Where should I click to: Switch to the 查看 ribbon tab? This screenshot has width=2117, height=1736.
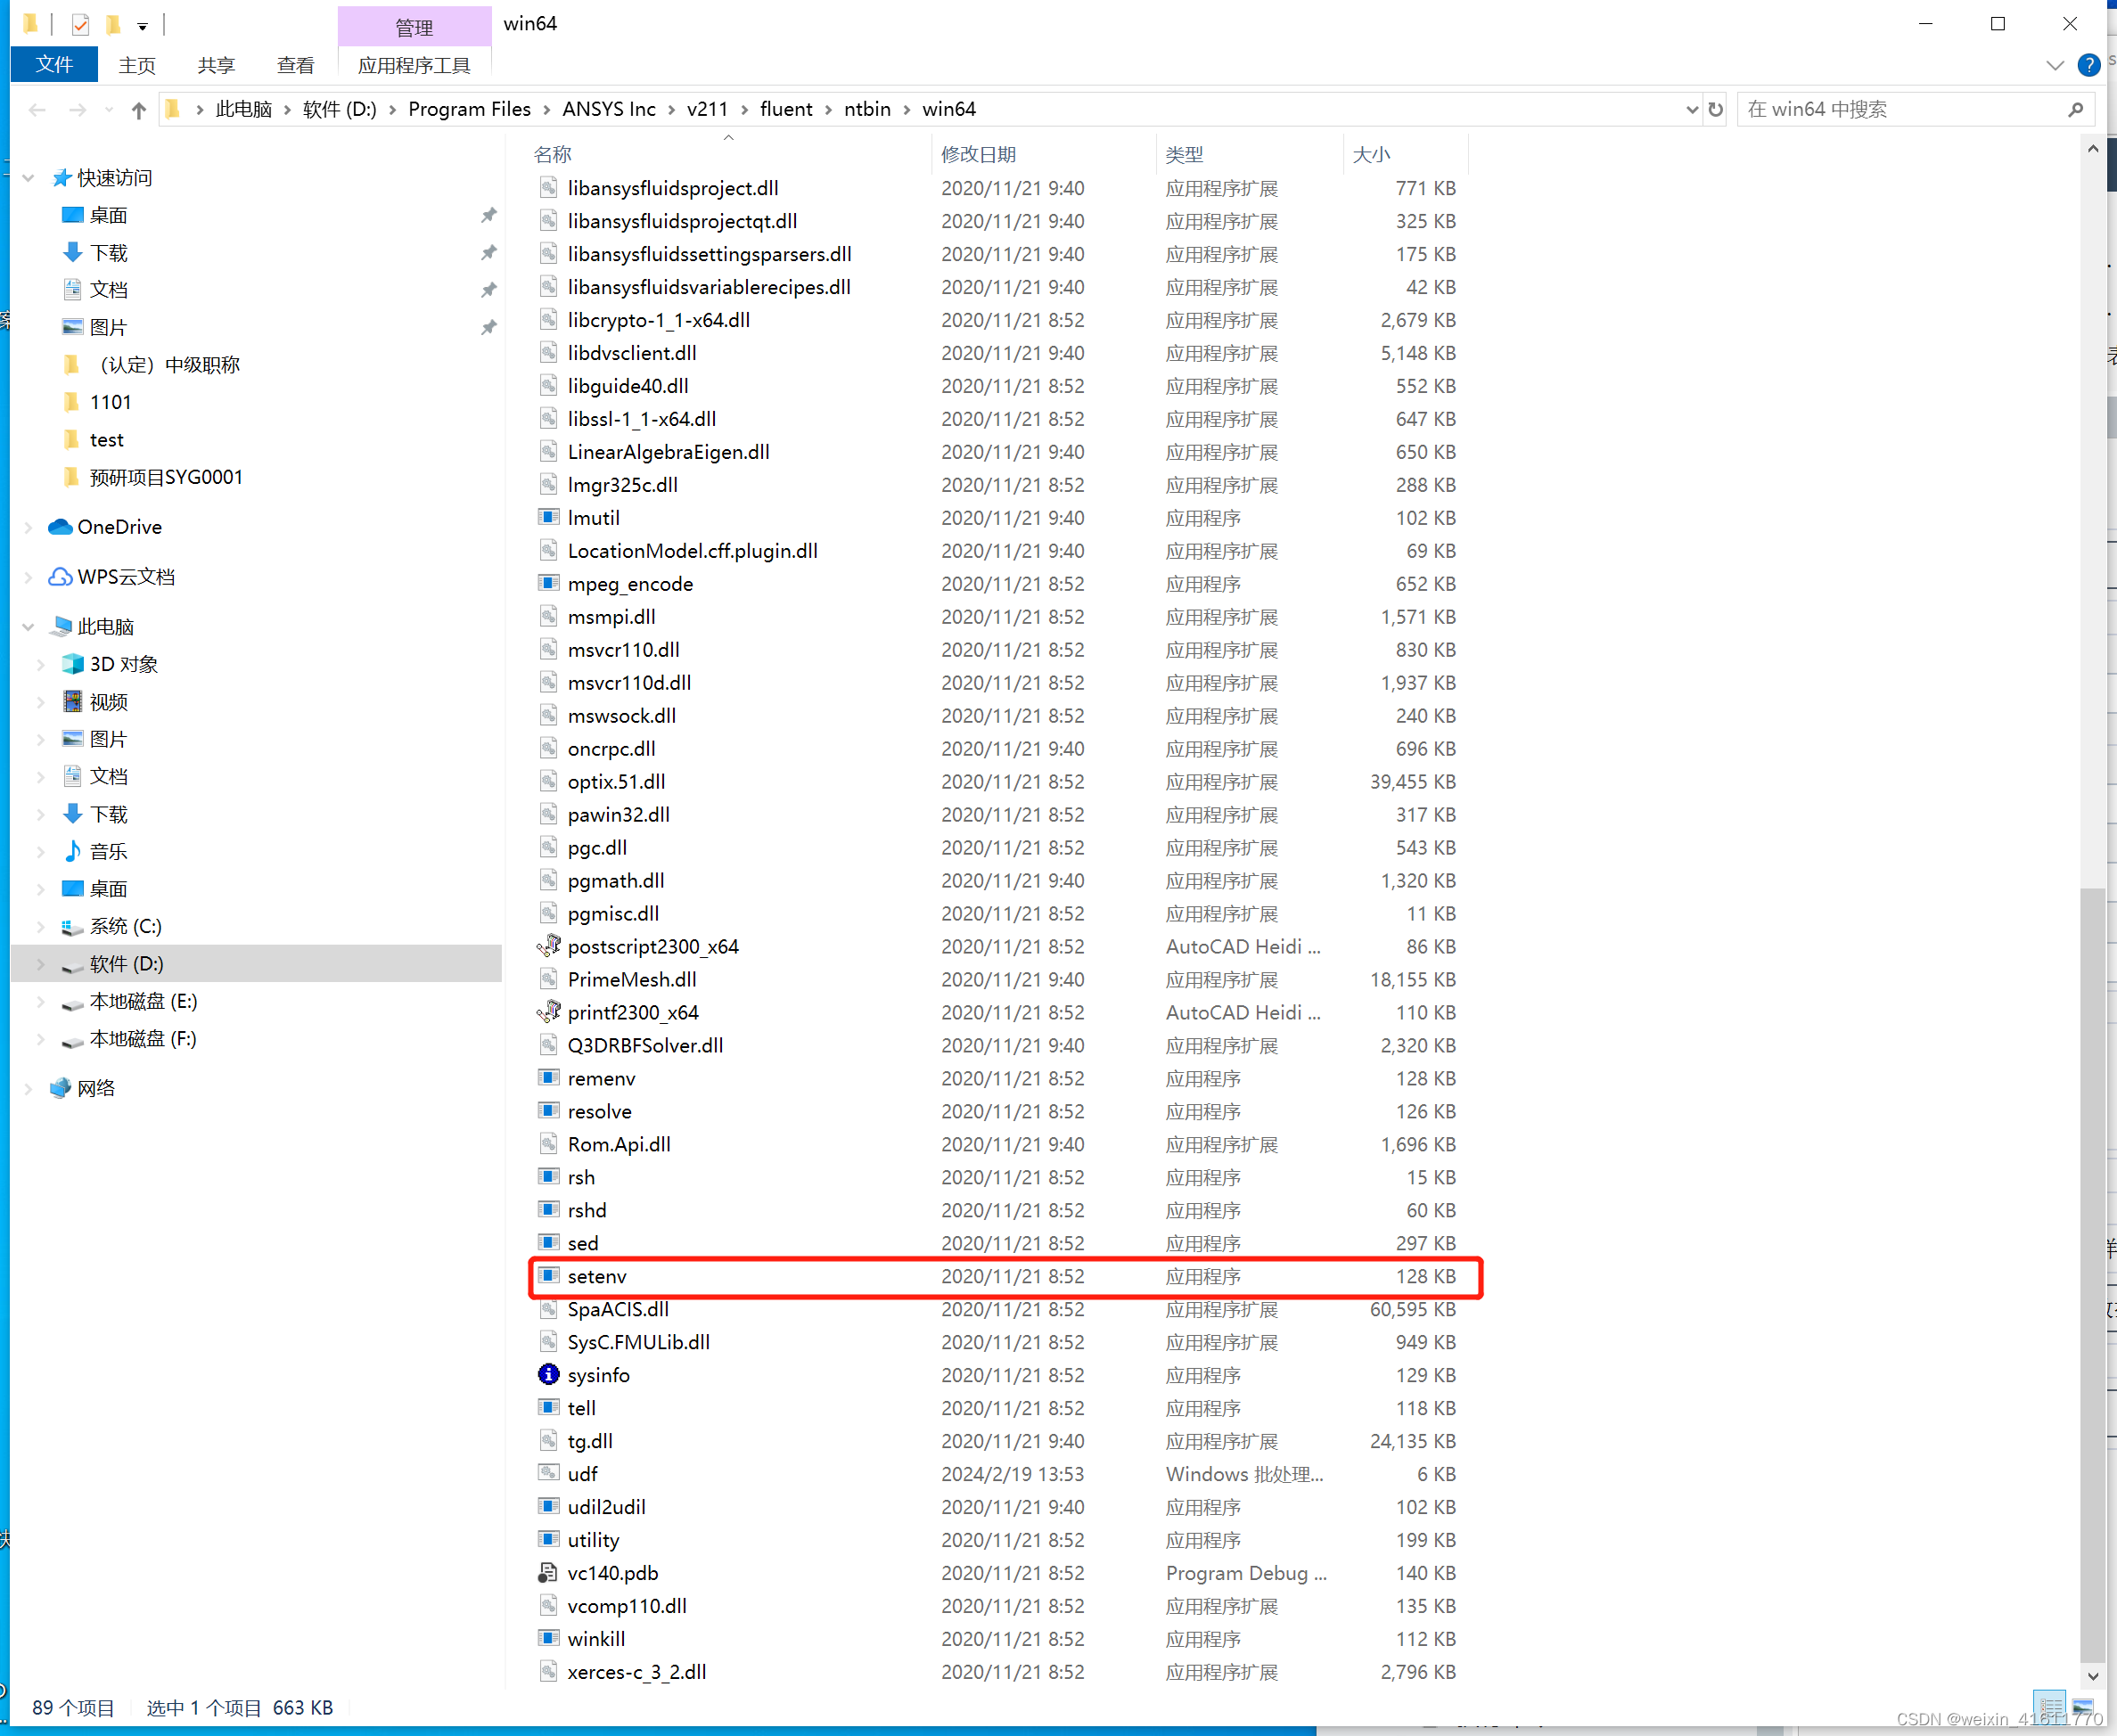(x=295, y=65)
